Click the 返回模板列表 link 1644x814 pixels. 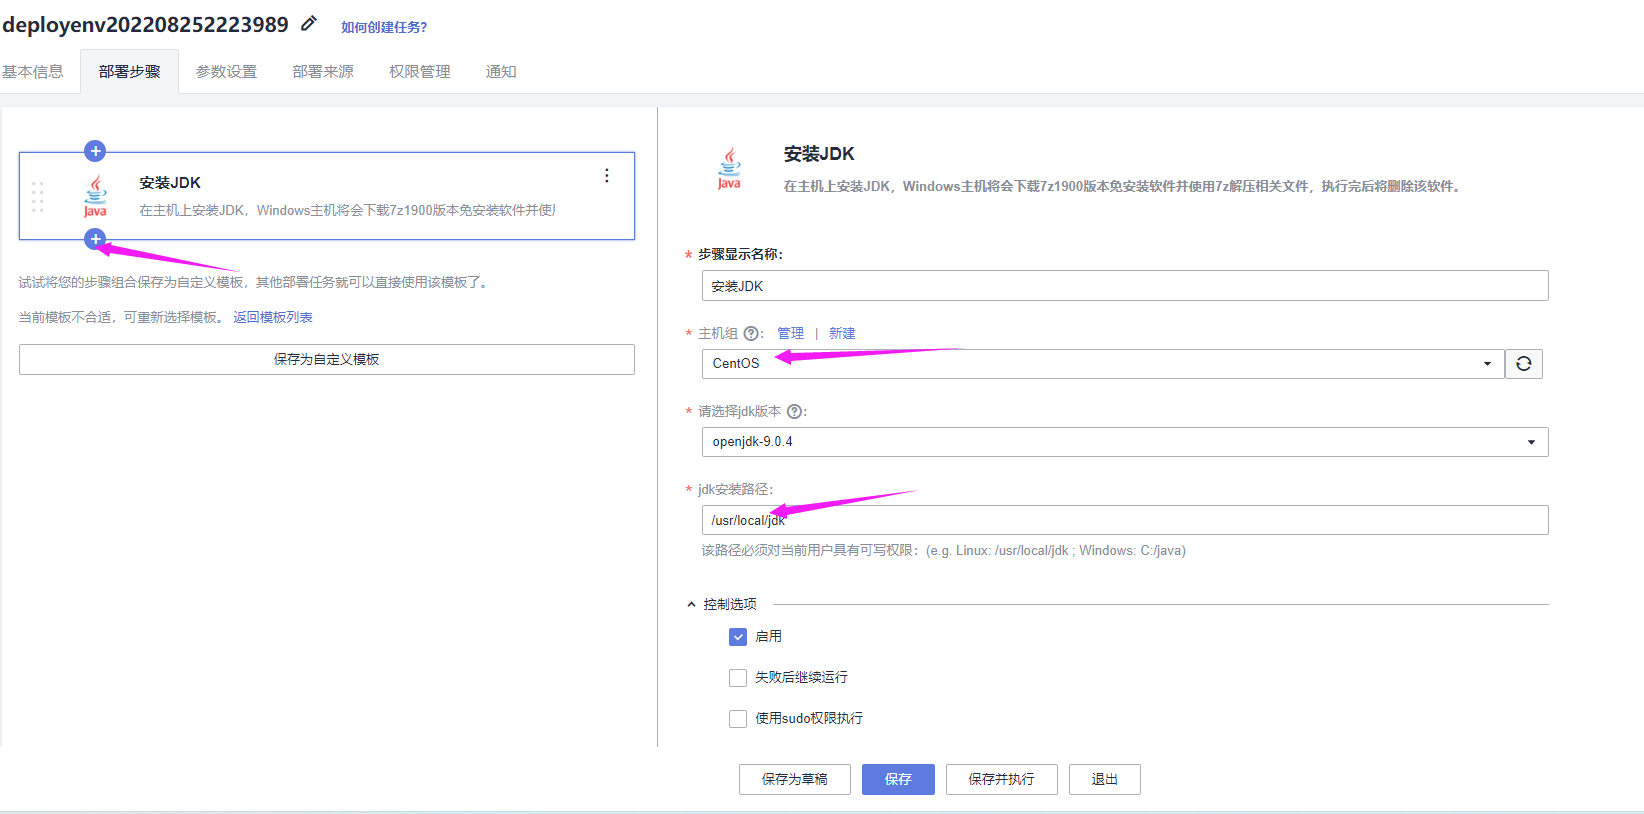(x=273, y=318)
